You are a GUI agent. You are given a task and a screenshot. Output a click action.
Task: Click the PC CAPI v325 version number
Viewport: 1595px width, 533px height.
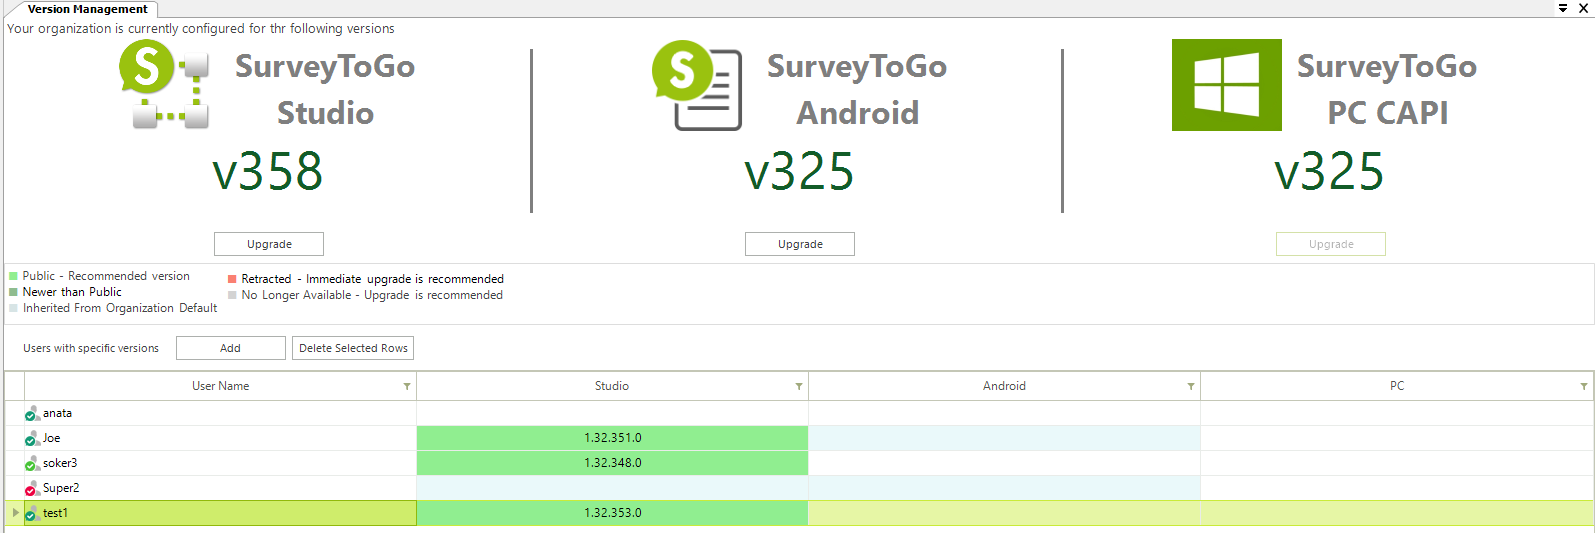click(x=1329, y=171)
